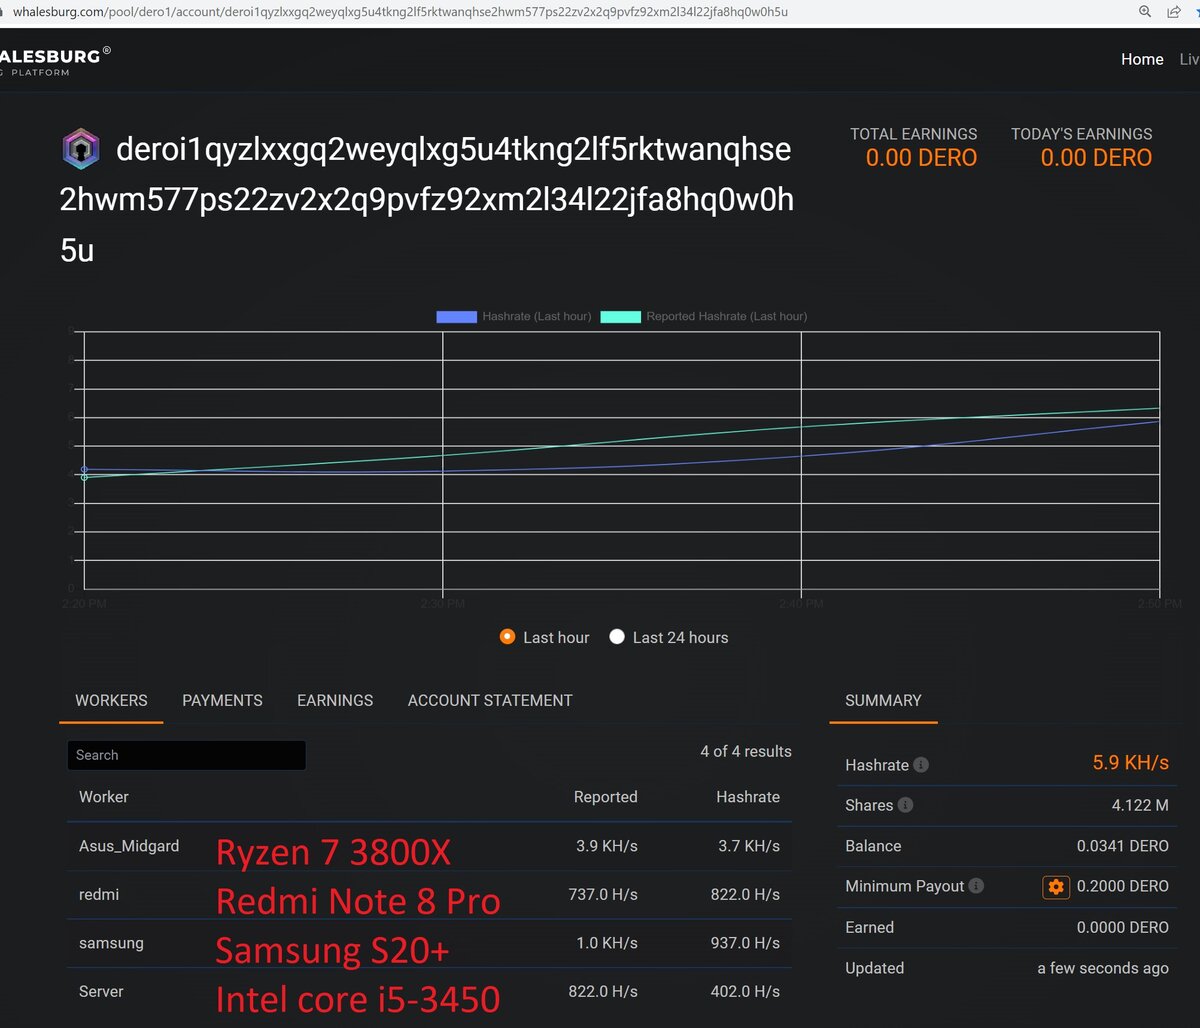
Task: Open the account avatar icon beside address
Action: [x=82, y=150]
